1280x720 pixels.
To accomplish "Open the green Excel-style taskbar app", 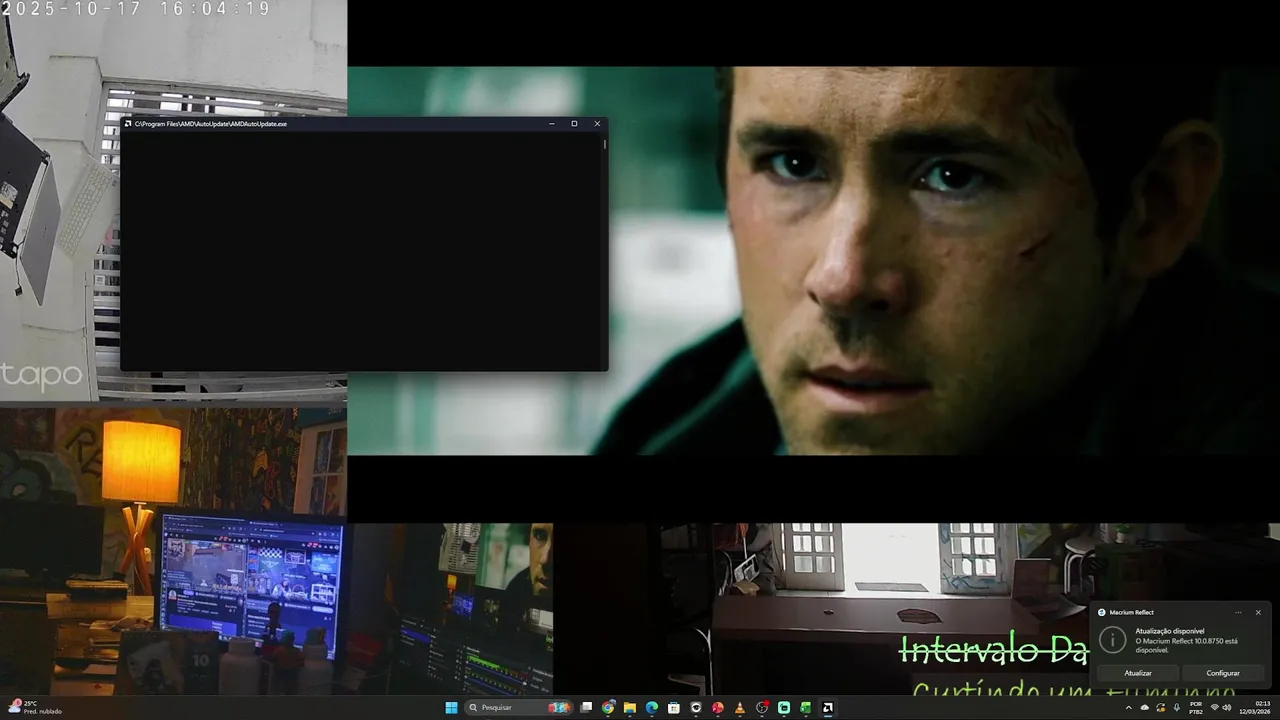I will click(x=805, y=708).
